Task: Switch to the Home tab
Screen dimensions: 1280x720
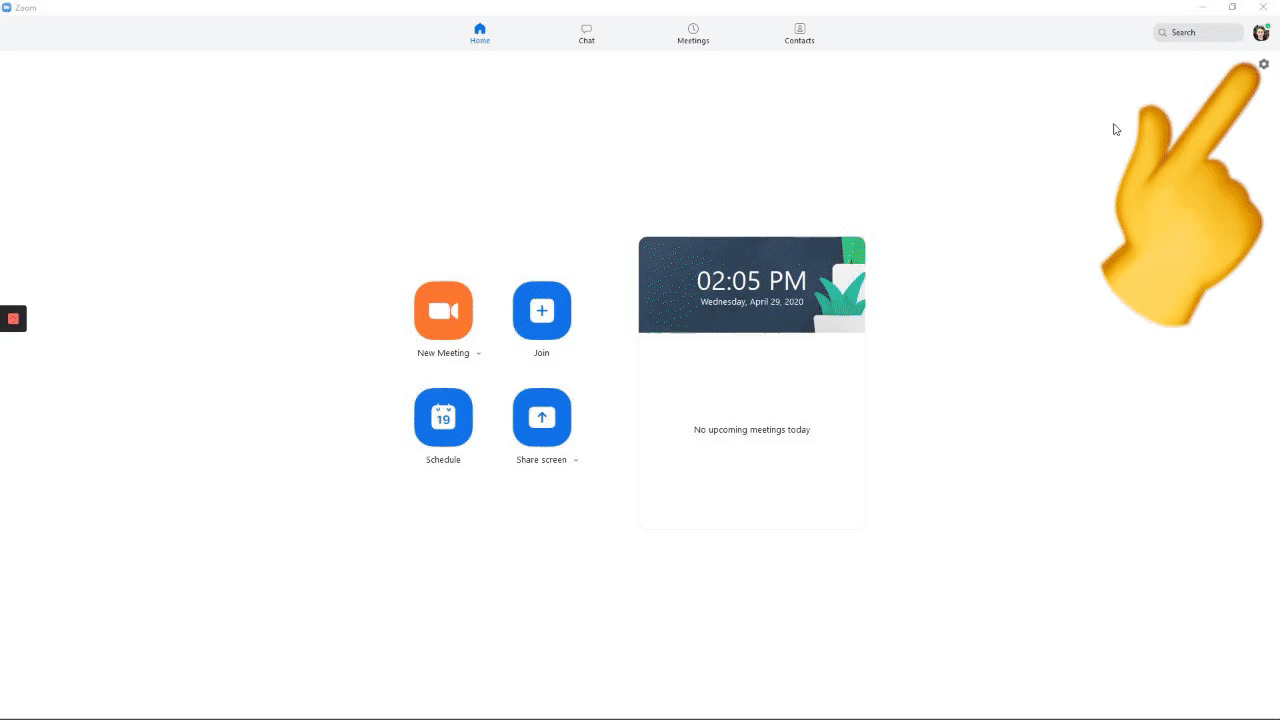Action: click(480, 34)
